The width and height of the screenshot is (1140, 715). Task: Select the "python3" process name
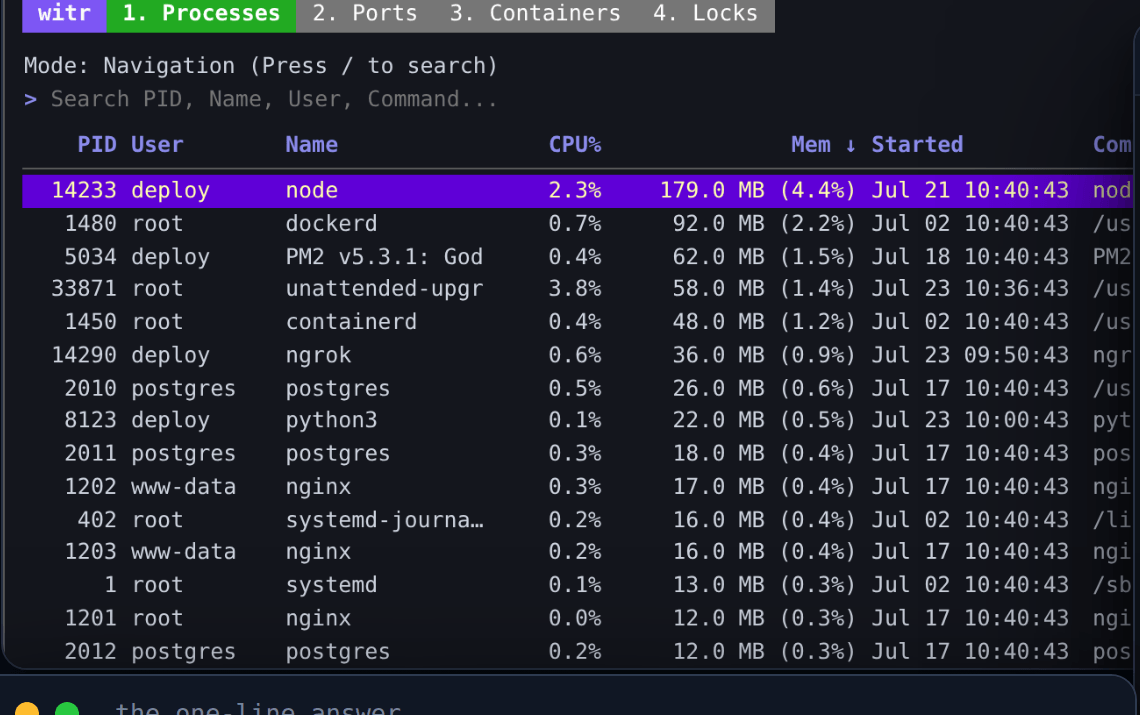[x=332, y=420]
